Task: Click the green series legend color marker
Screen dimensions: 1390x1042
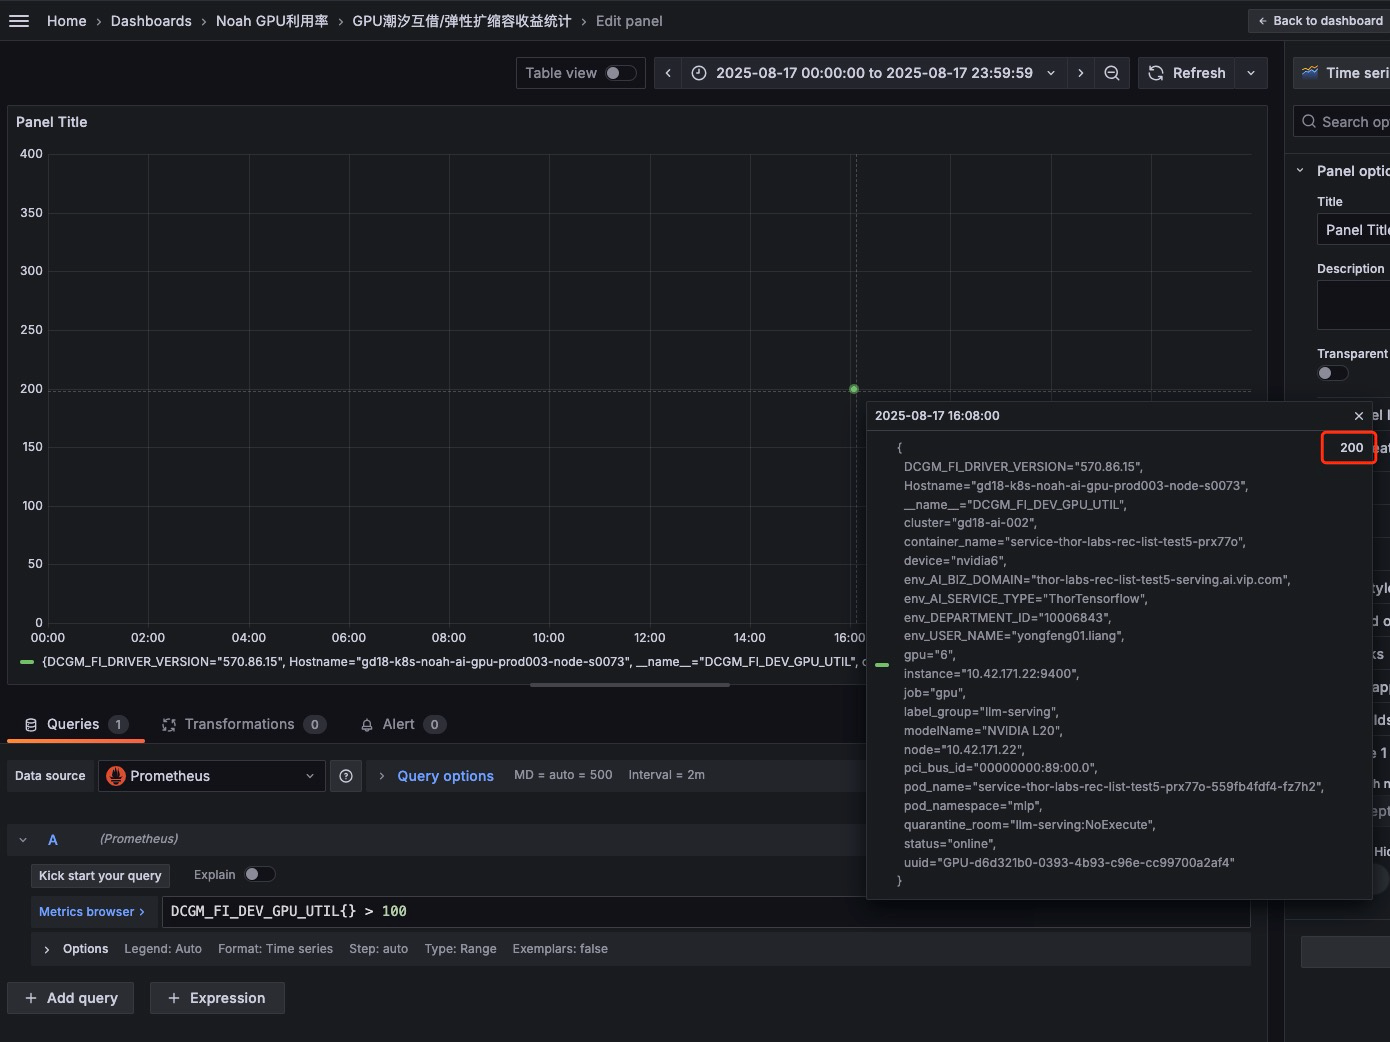Action: click(x=28, y=662)
